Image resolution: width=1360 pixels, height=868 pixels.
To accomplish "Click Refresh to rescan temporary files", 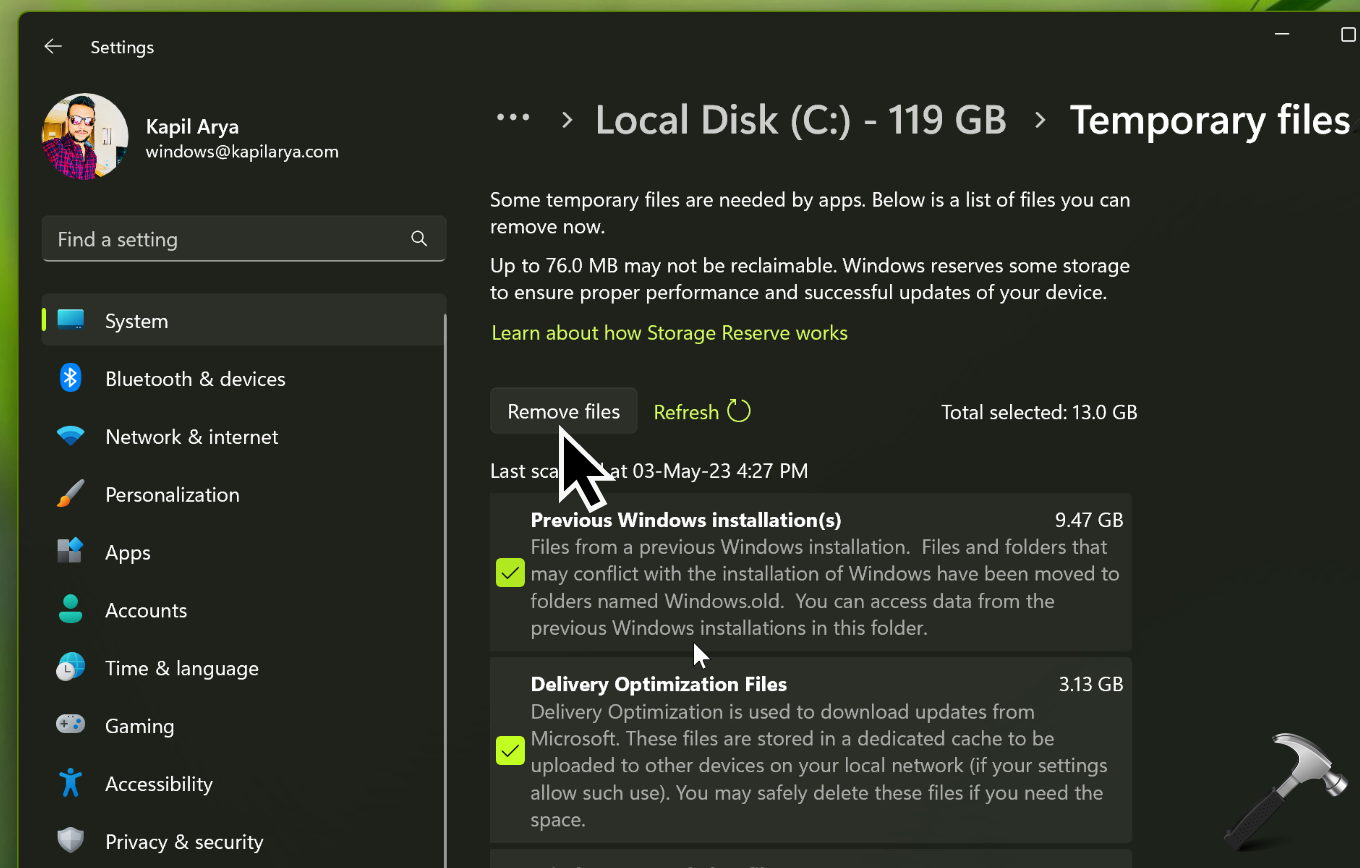I will pos(701,412).
